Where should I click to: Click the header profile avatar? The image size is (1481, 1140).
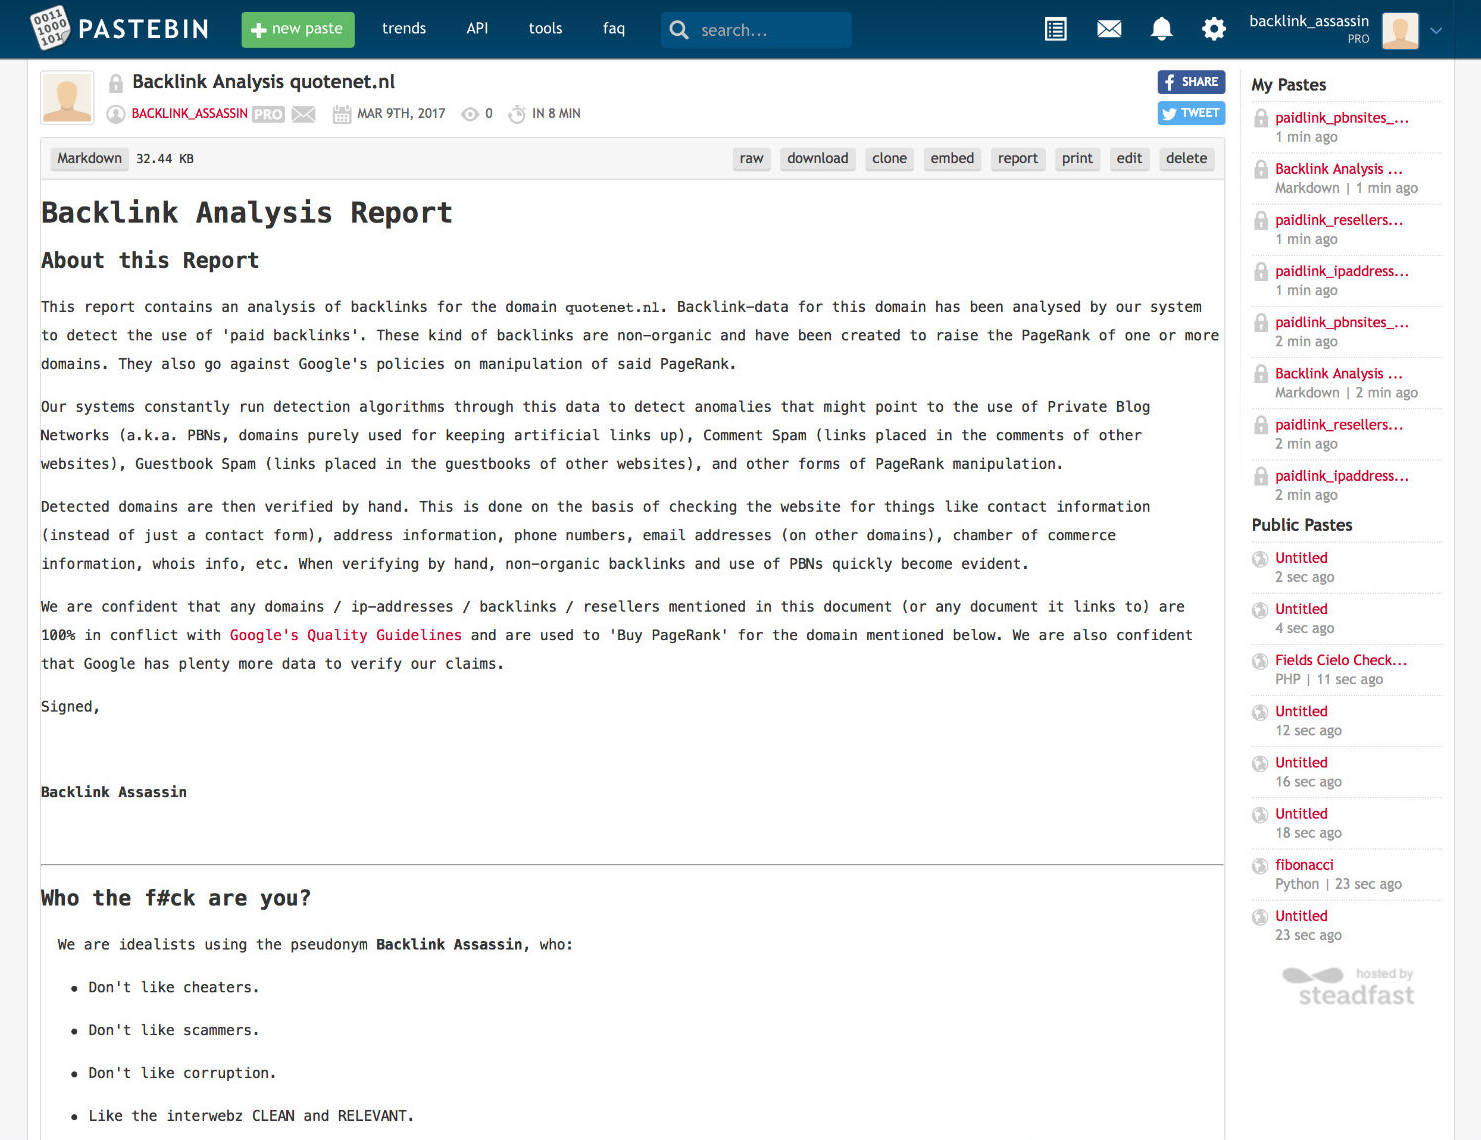point(1400,31)
